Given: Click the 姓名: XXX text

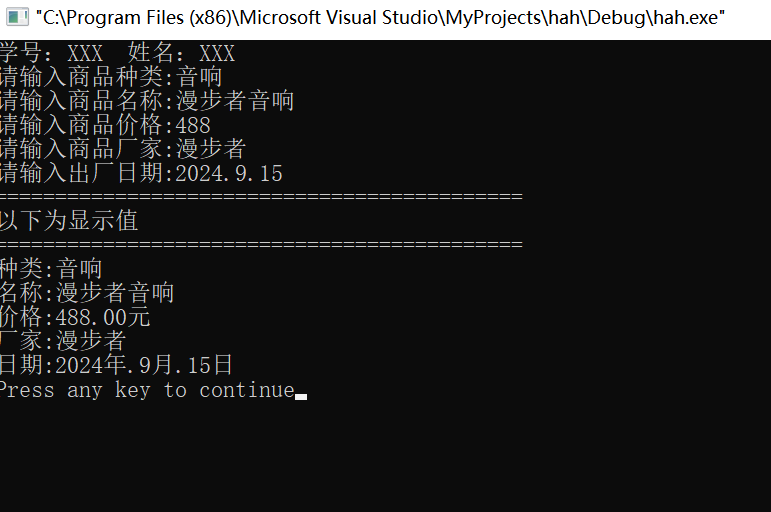Looking at the screenshot, I should point(181,53).
